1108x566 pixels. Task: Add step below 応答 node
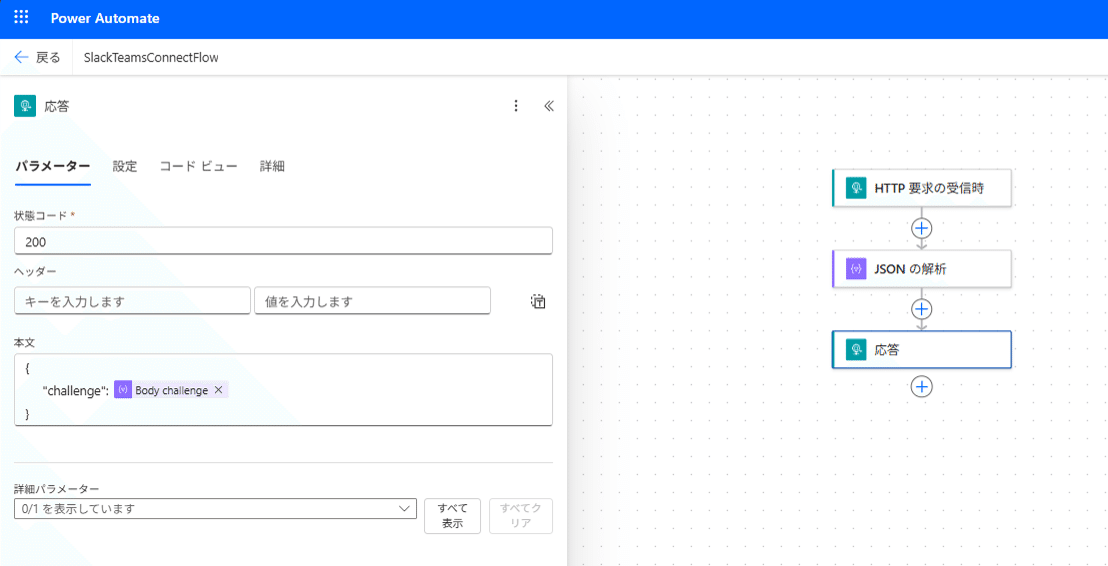point(922,387)
